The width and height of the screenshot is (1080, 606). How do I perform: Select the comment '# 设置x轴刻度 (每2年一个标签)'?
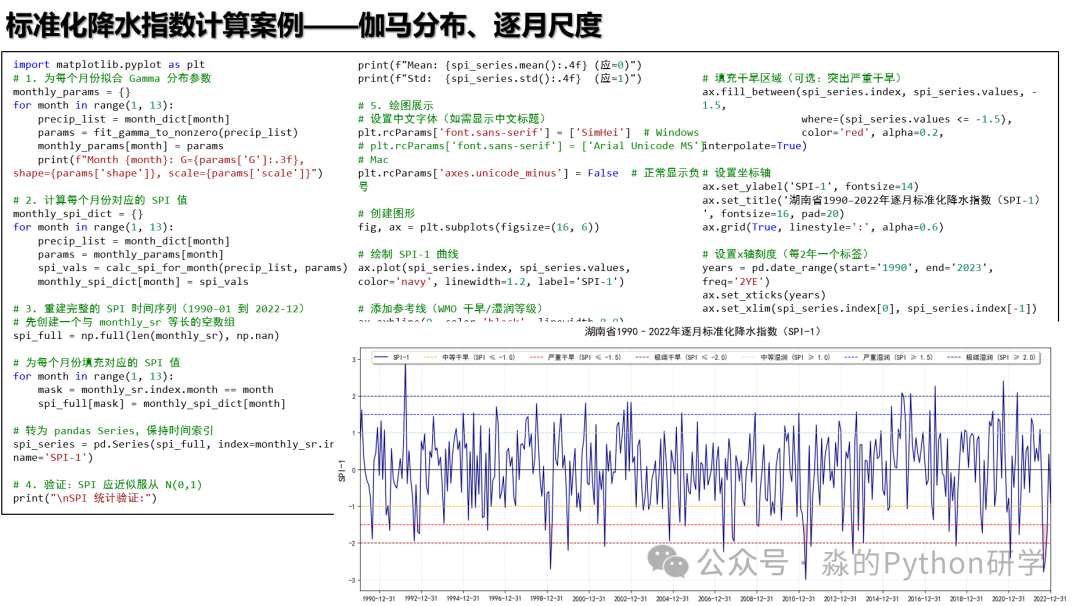point(785,254)
